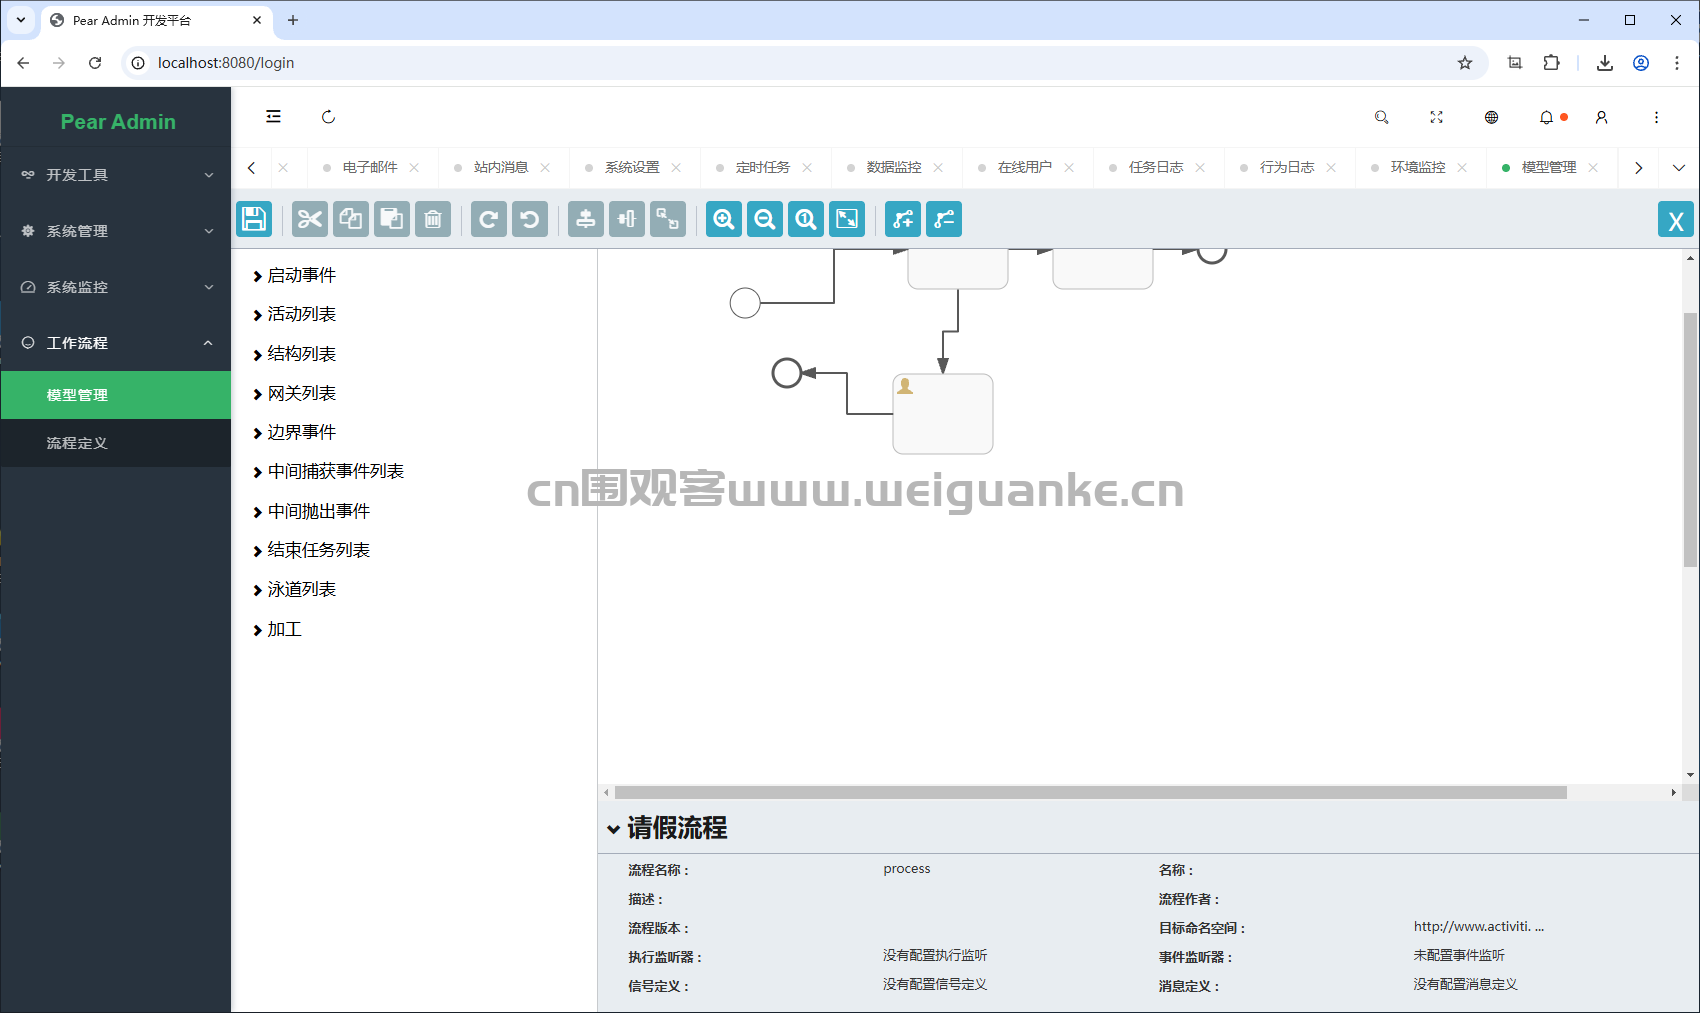Open the tab list dropdown chevron

[x=1679, y=168]
